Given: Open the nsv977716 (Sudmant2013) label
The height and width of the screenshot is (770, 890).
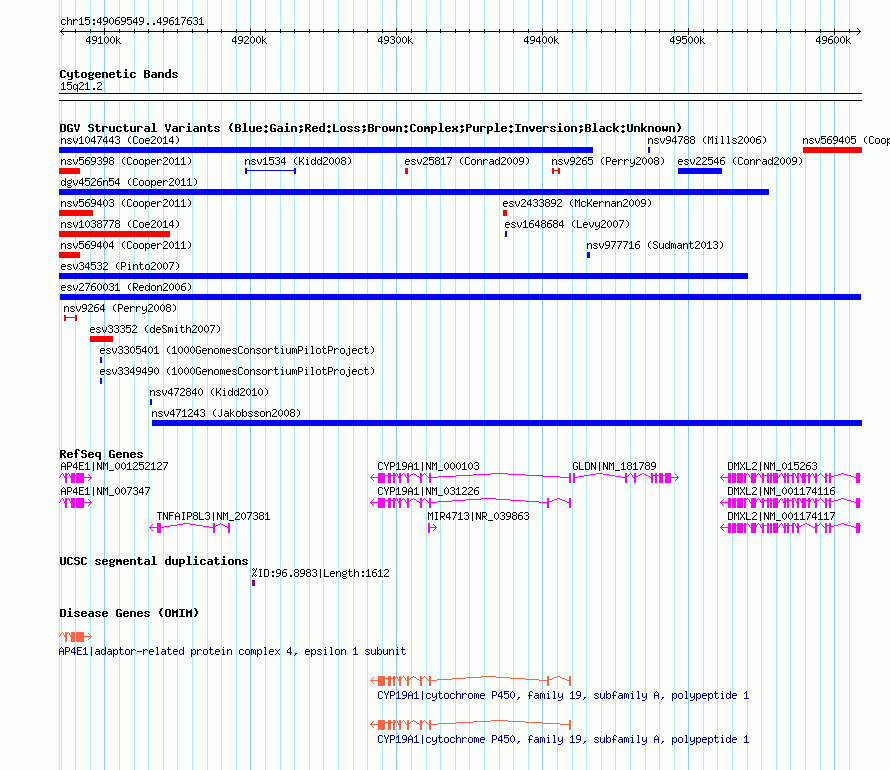Looking at the screenshot, I should click(x=655, y=245).
